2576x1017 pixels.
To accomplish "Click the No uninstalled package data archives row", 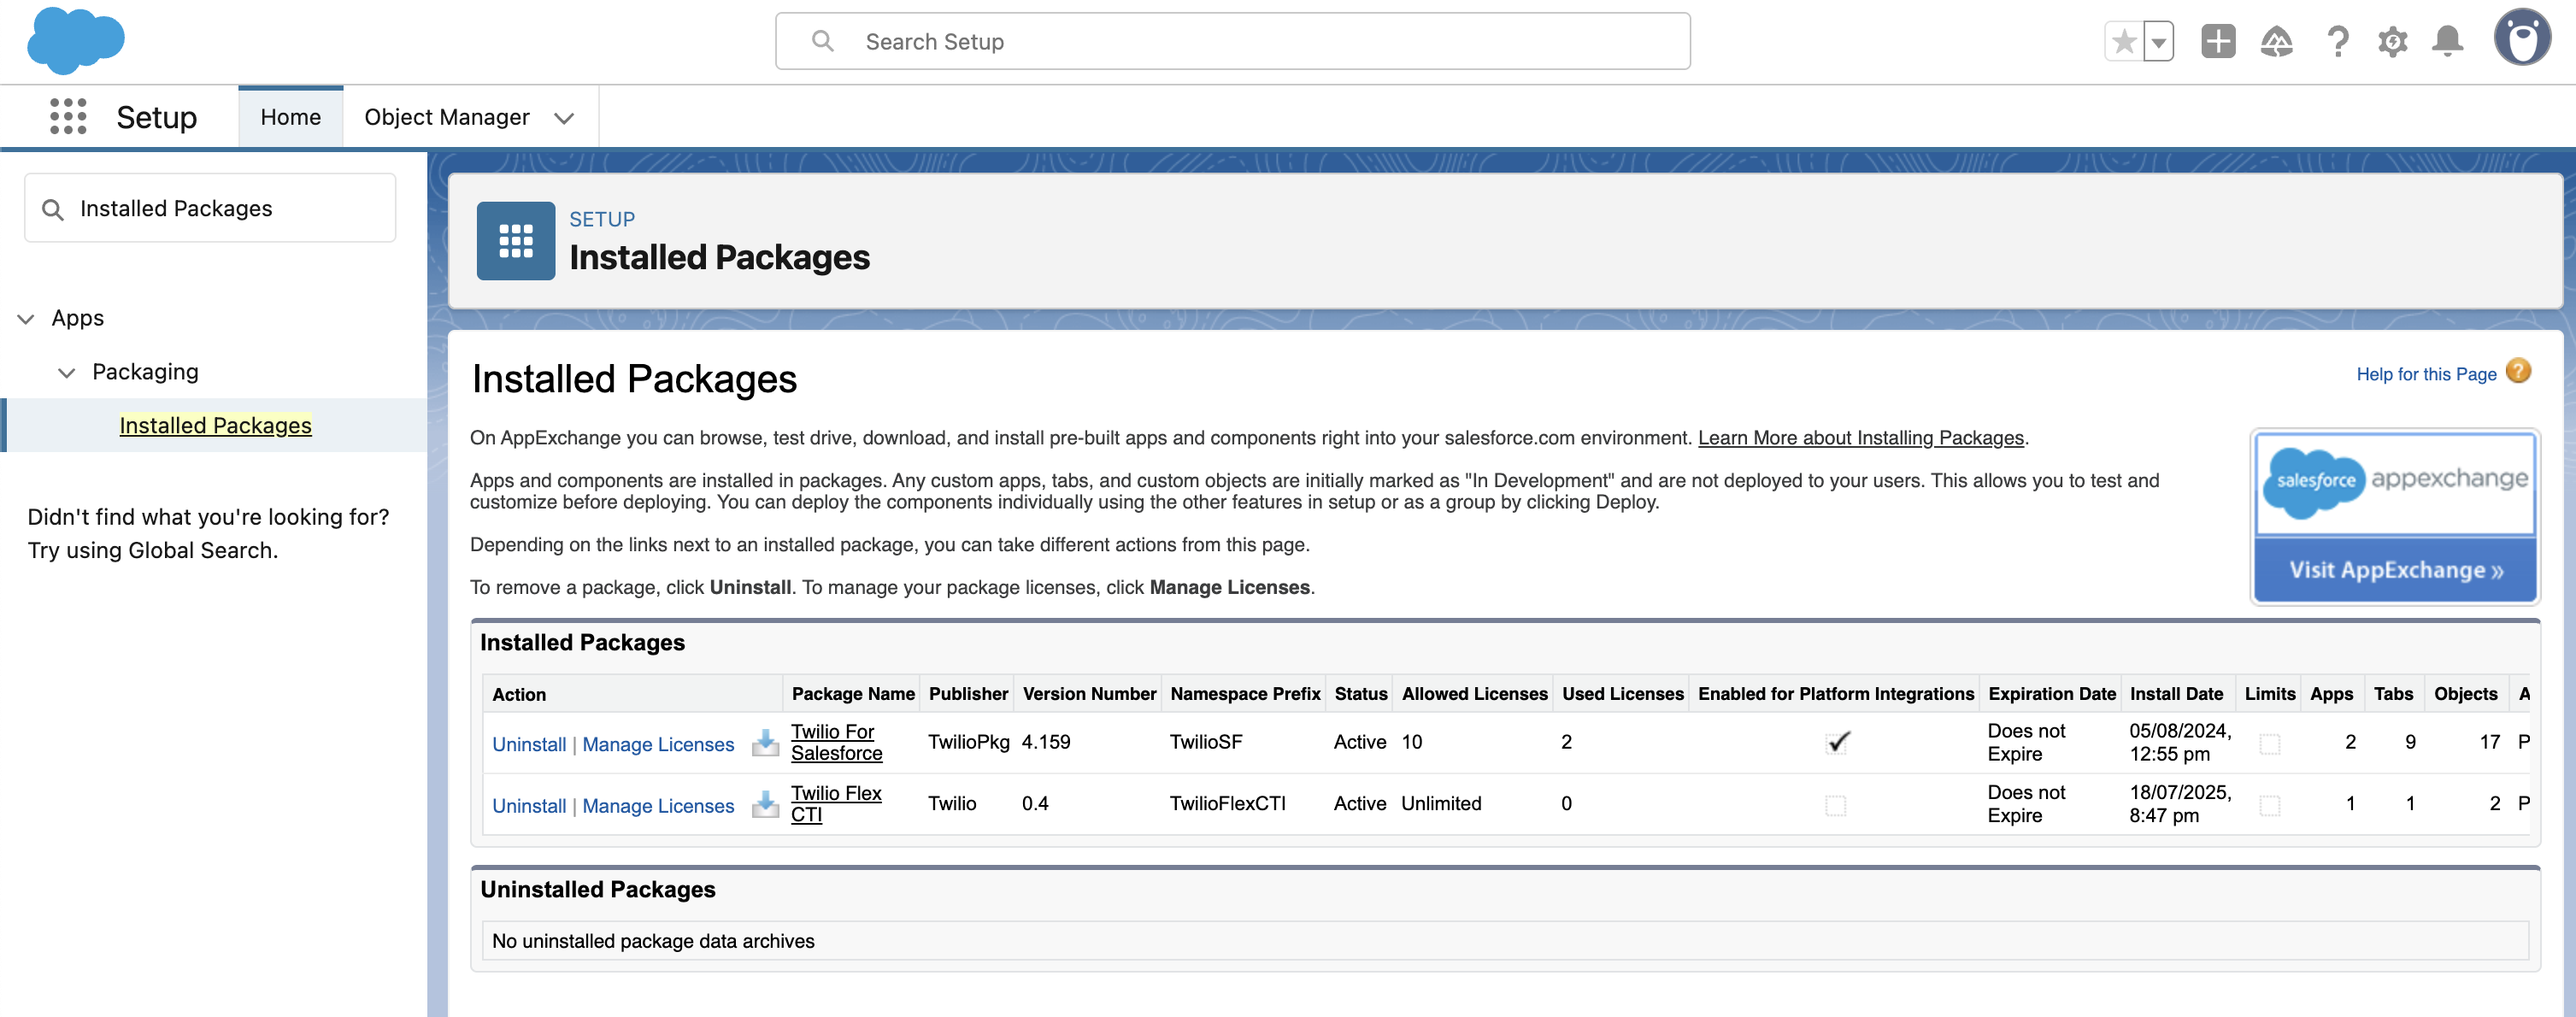I will click(1505, 941).
